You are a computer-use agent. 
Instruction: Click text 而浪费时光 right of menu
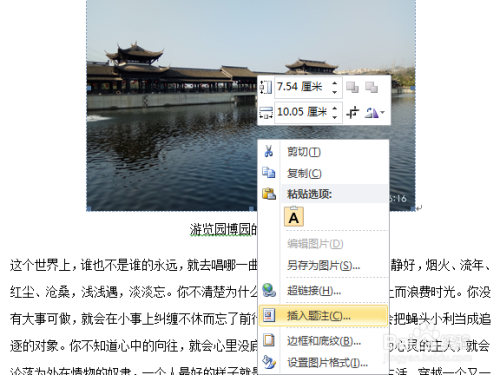pyautogui.click(x=425, y=292)
